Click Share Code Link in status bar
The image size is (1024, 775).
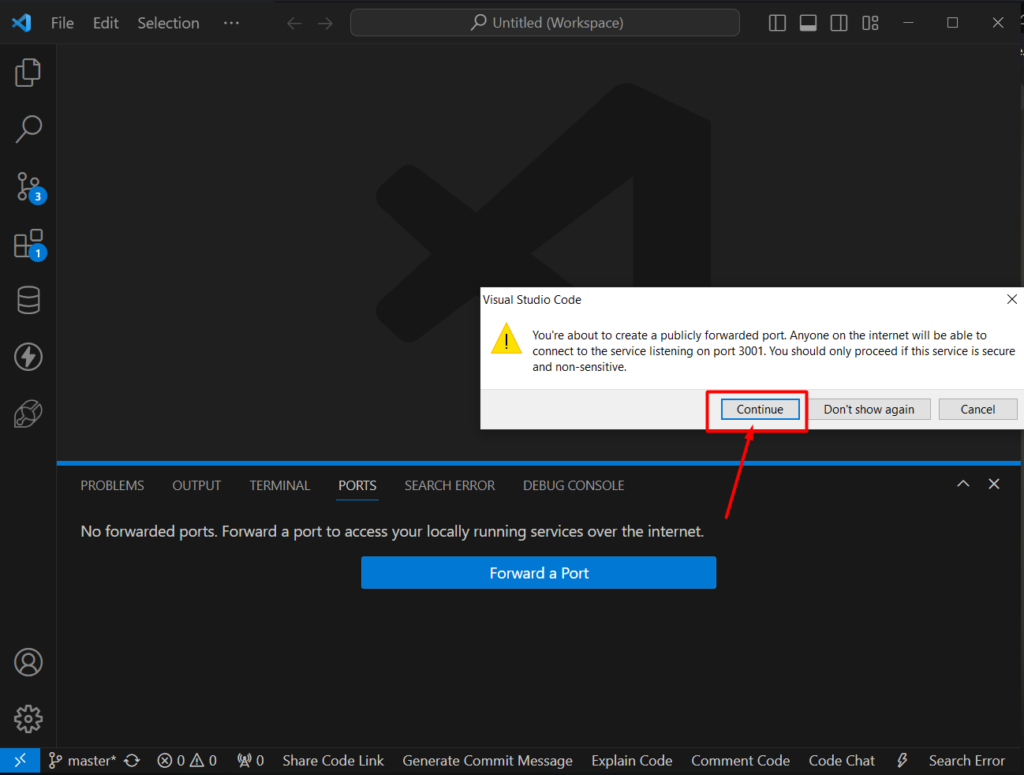333,761
